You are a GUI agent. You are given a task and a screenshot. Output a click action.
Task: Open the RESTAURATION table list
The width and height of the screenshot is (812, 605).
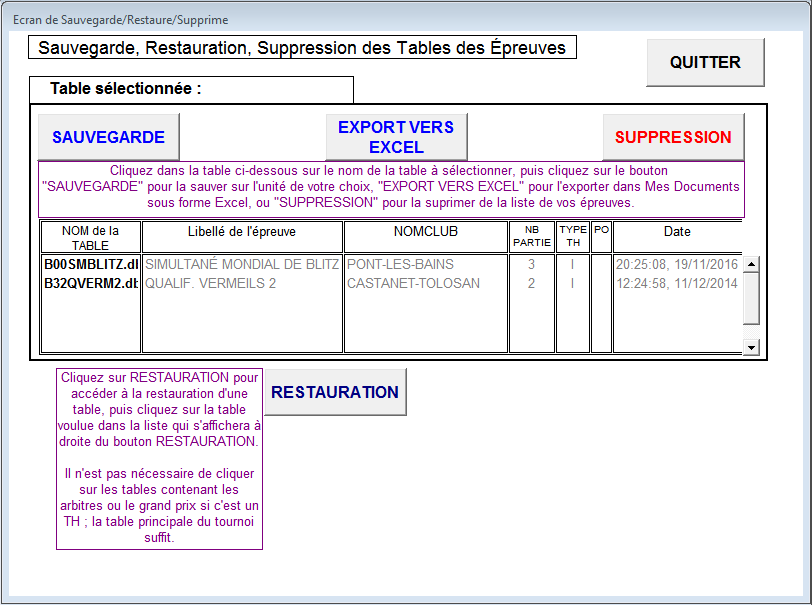pos(335,392)
